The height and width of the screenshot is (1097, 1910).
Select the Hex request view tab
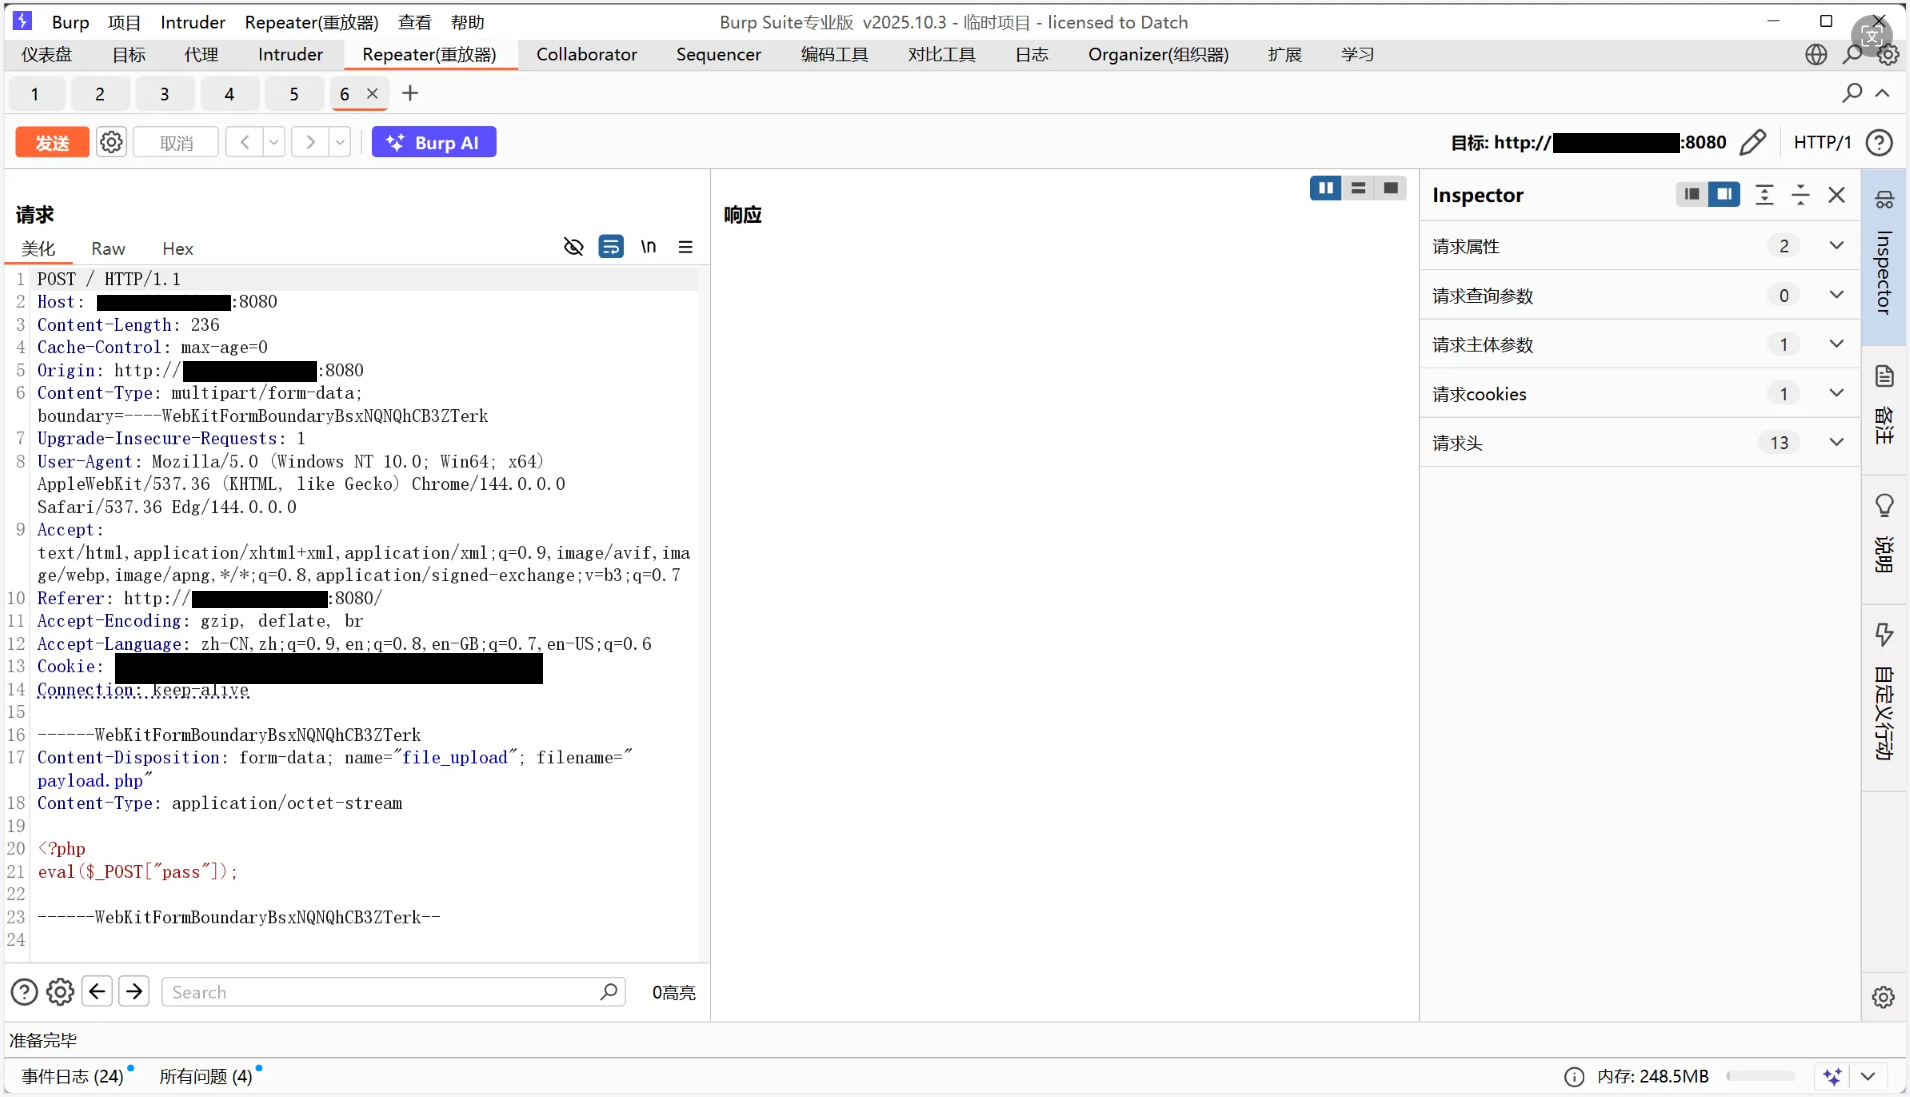pyautogui.click(x=178, y=249)
